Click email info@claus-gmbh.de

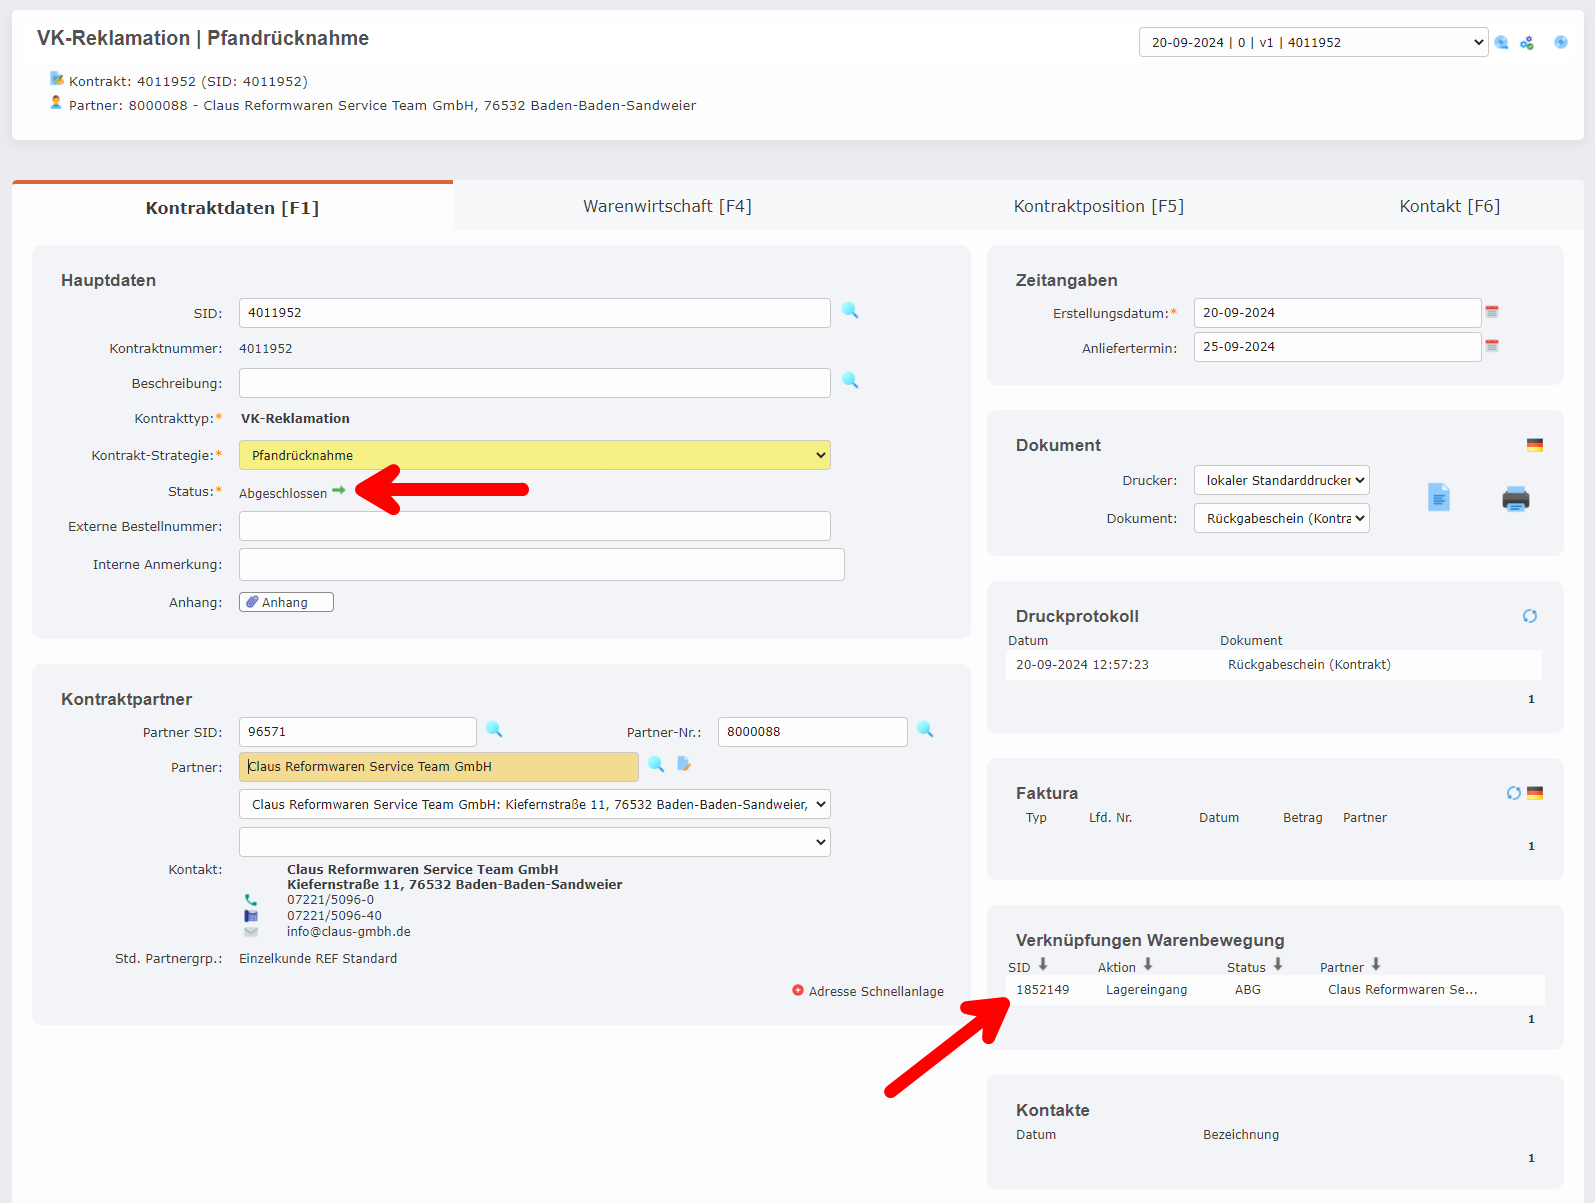click(x=349, y=931)
